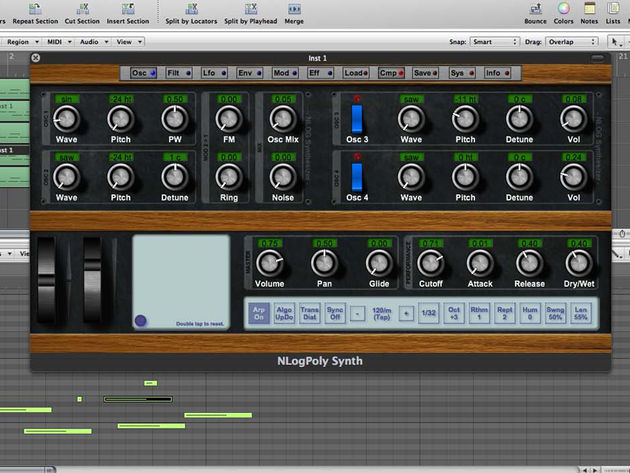The image size is (630, 473).
Task: Select the pointer tool icon
Action: [x=616, y=42]
